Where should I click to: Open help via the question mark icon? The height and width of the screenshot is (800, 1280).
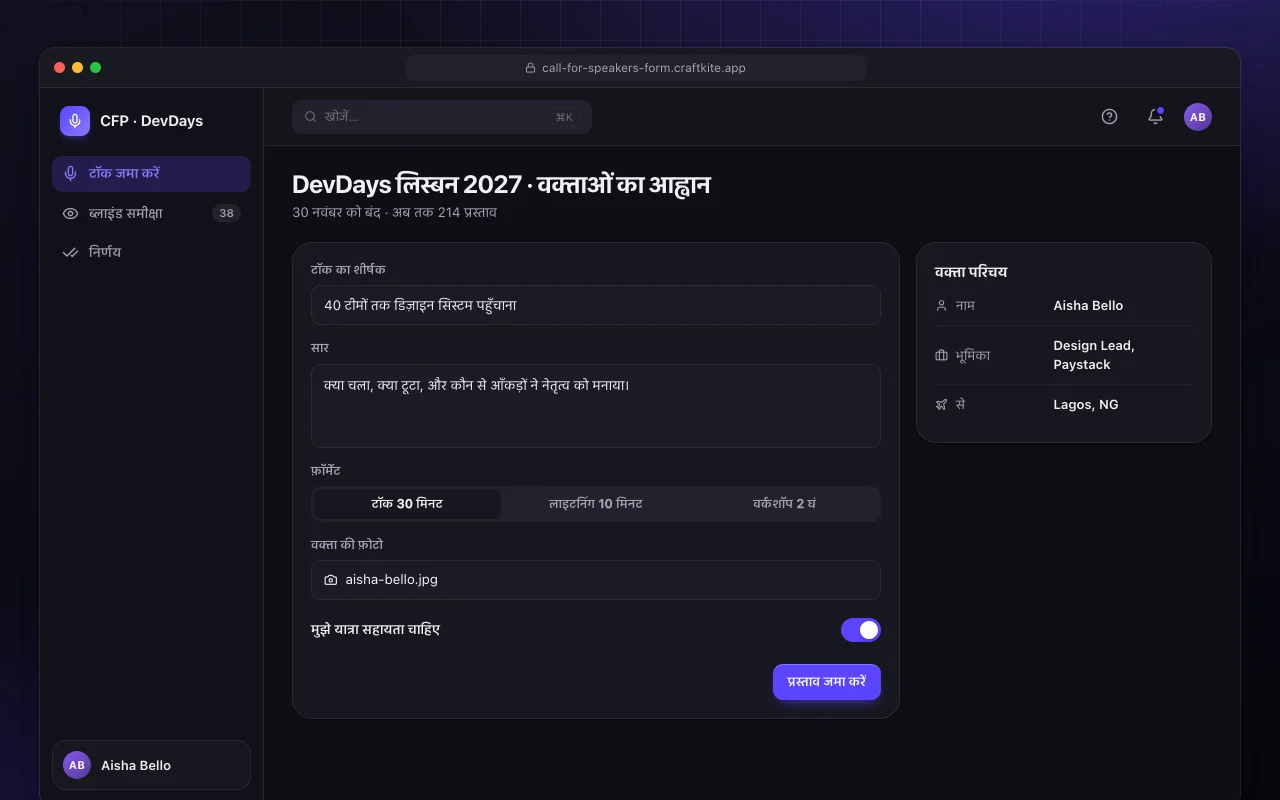pyautogui.click(x=1109, y=117)
